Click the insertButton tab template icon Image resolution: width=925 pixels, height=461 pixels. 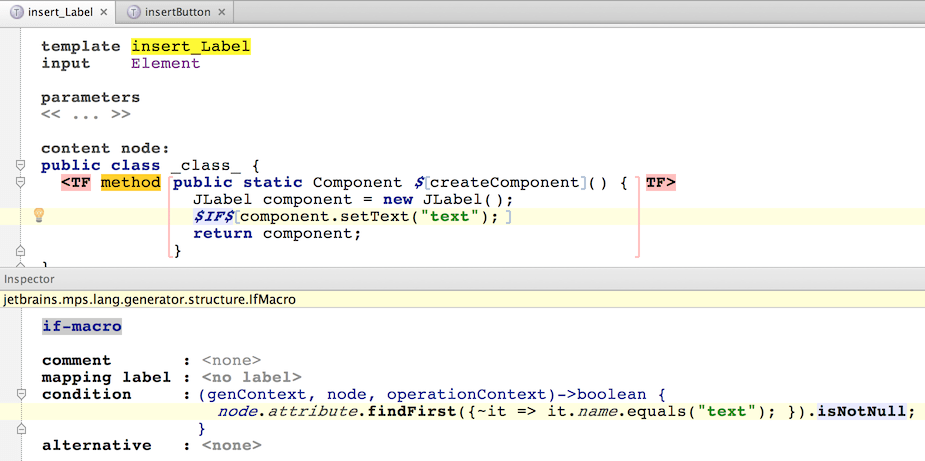coord(135,12)
